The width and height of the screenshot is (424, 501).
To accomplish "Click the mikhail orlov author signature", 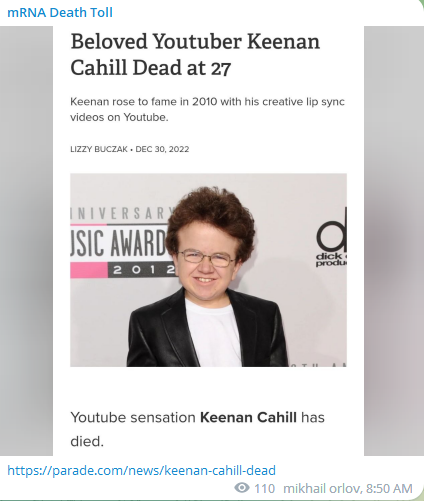I will pyautogui.click(x=322, y=488).
